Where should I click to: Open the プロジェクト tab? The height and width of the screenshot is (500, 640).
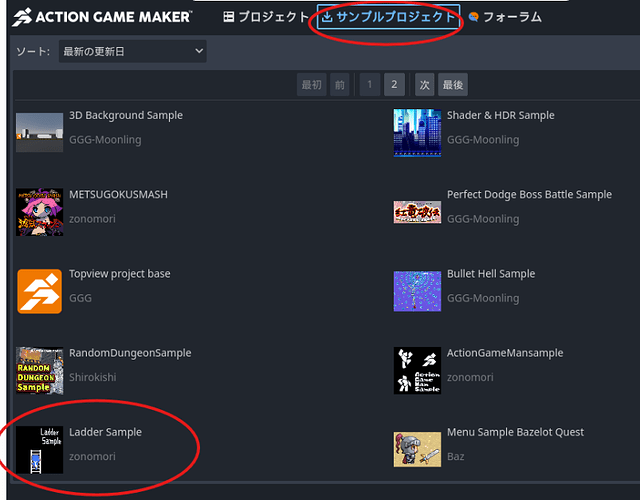tap(266, 17)
